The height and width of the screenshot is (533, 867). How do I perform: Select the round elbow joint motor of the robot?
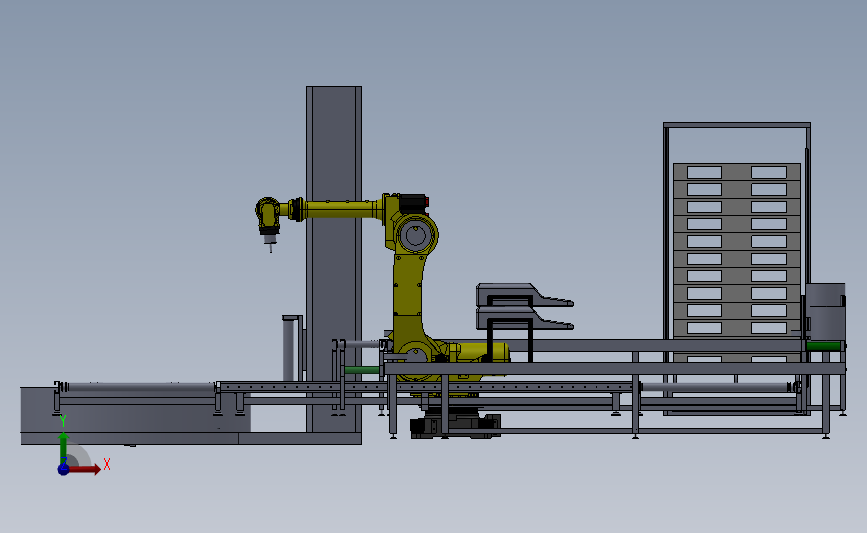(x=416, y=235)
